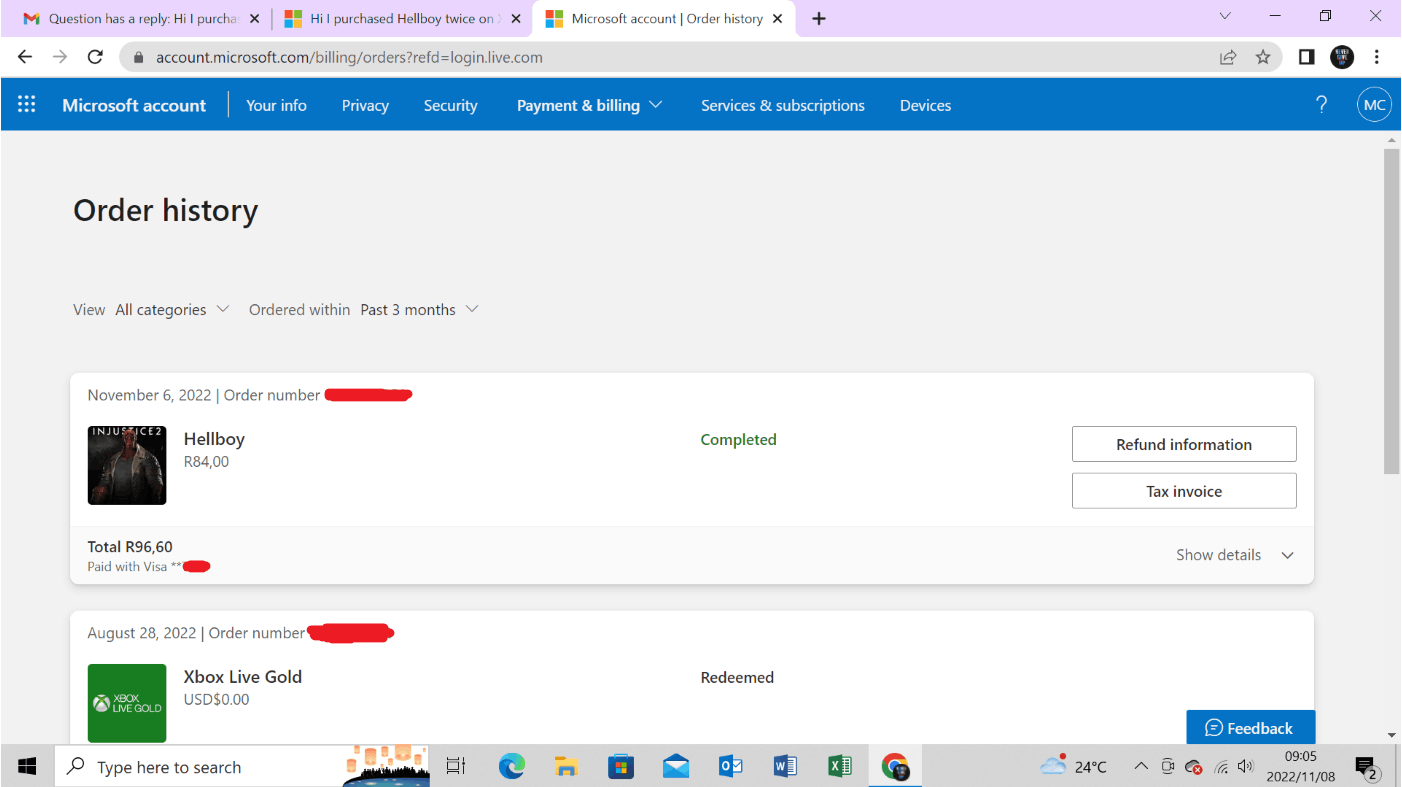
Task: Open the volume speaker icon
Action: [1245, 767]
